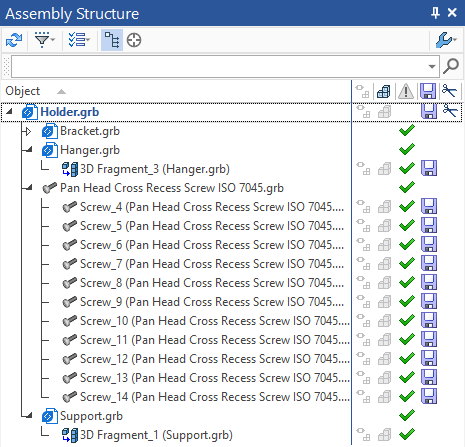Click the fragment structure column header icon
The image size is (465, 447).
[362, 91]
